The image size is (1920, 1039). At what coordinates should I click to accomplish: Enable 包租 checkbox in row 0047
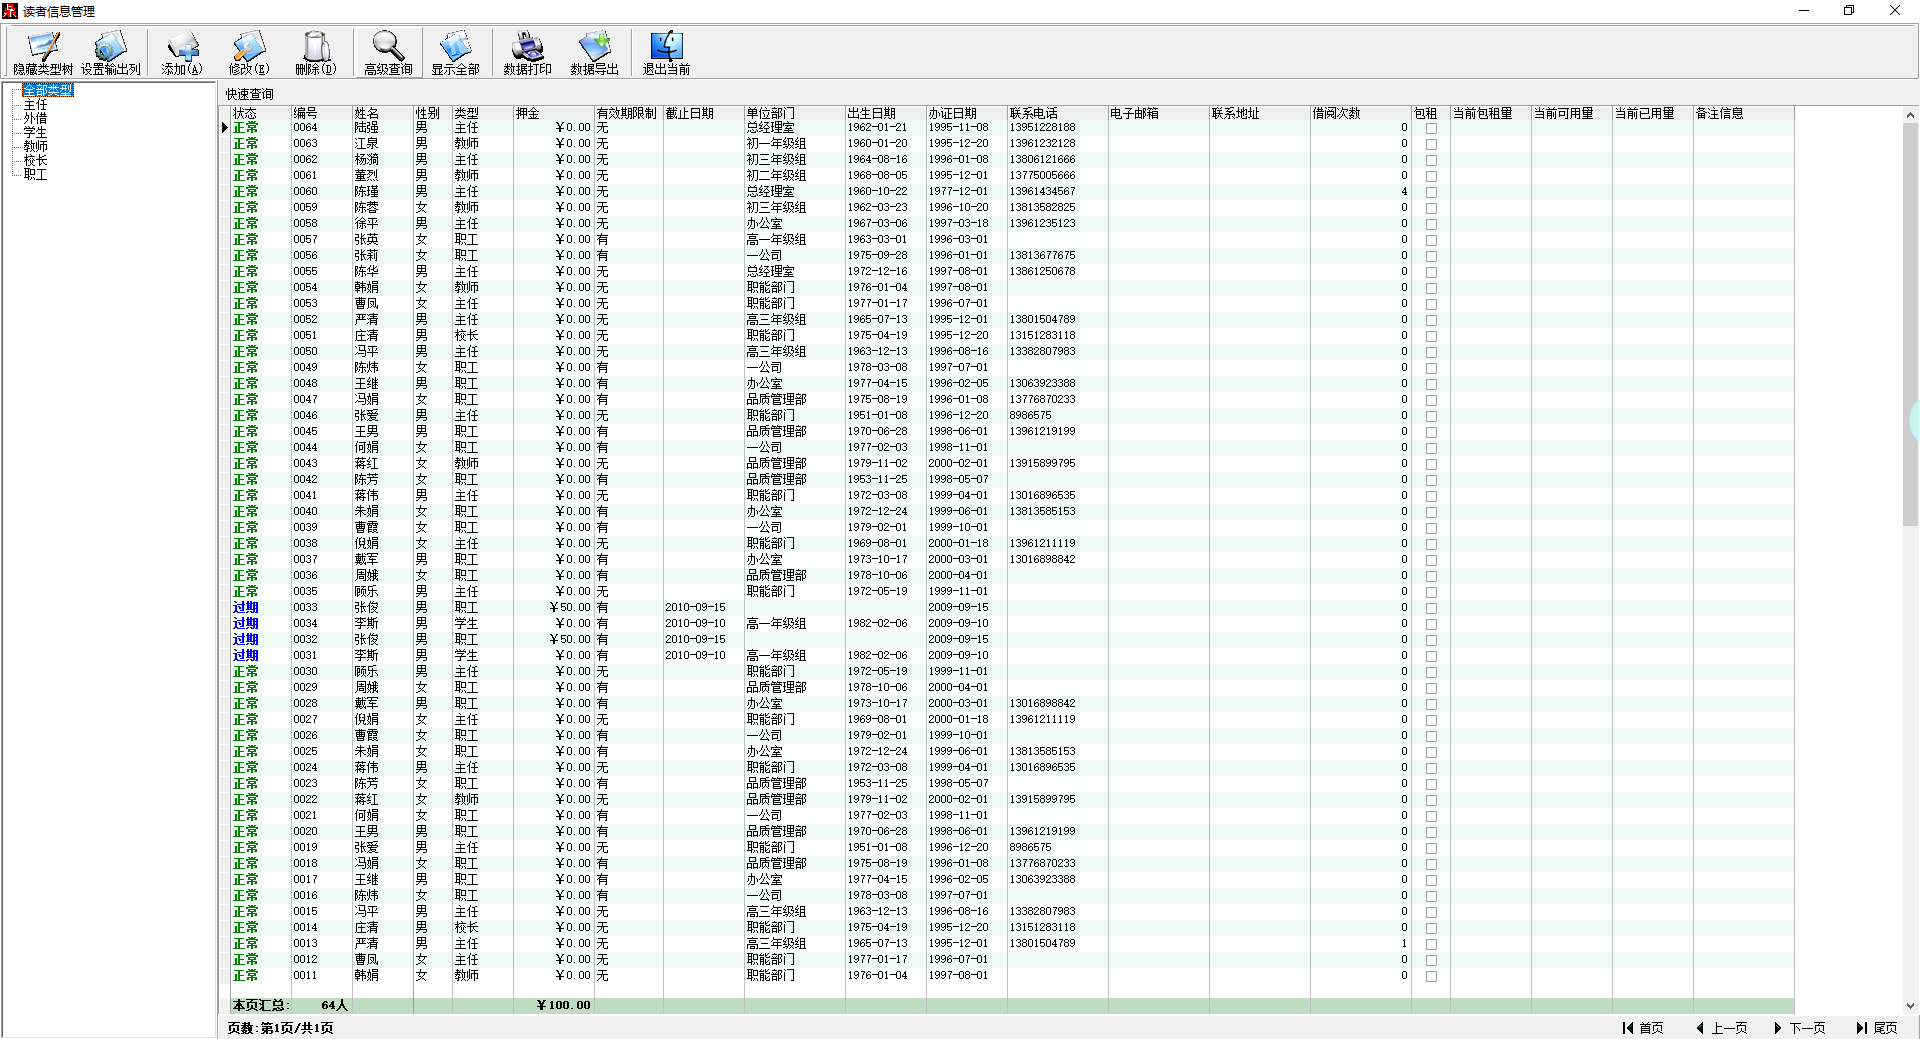(x=1431, y=400)
